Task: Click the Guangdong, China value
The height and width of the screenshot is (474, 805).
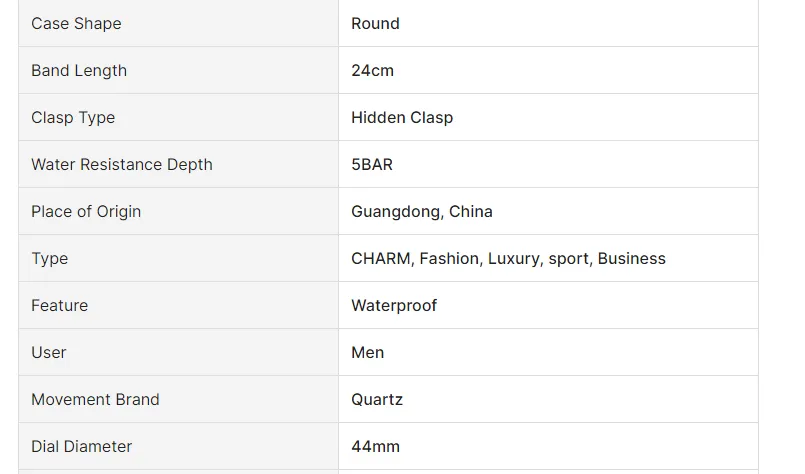Action: point(422,211)
